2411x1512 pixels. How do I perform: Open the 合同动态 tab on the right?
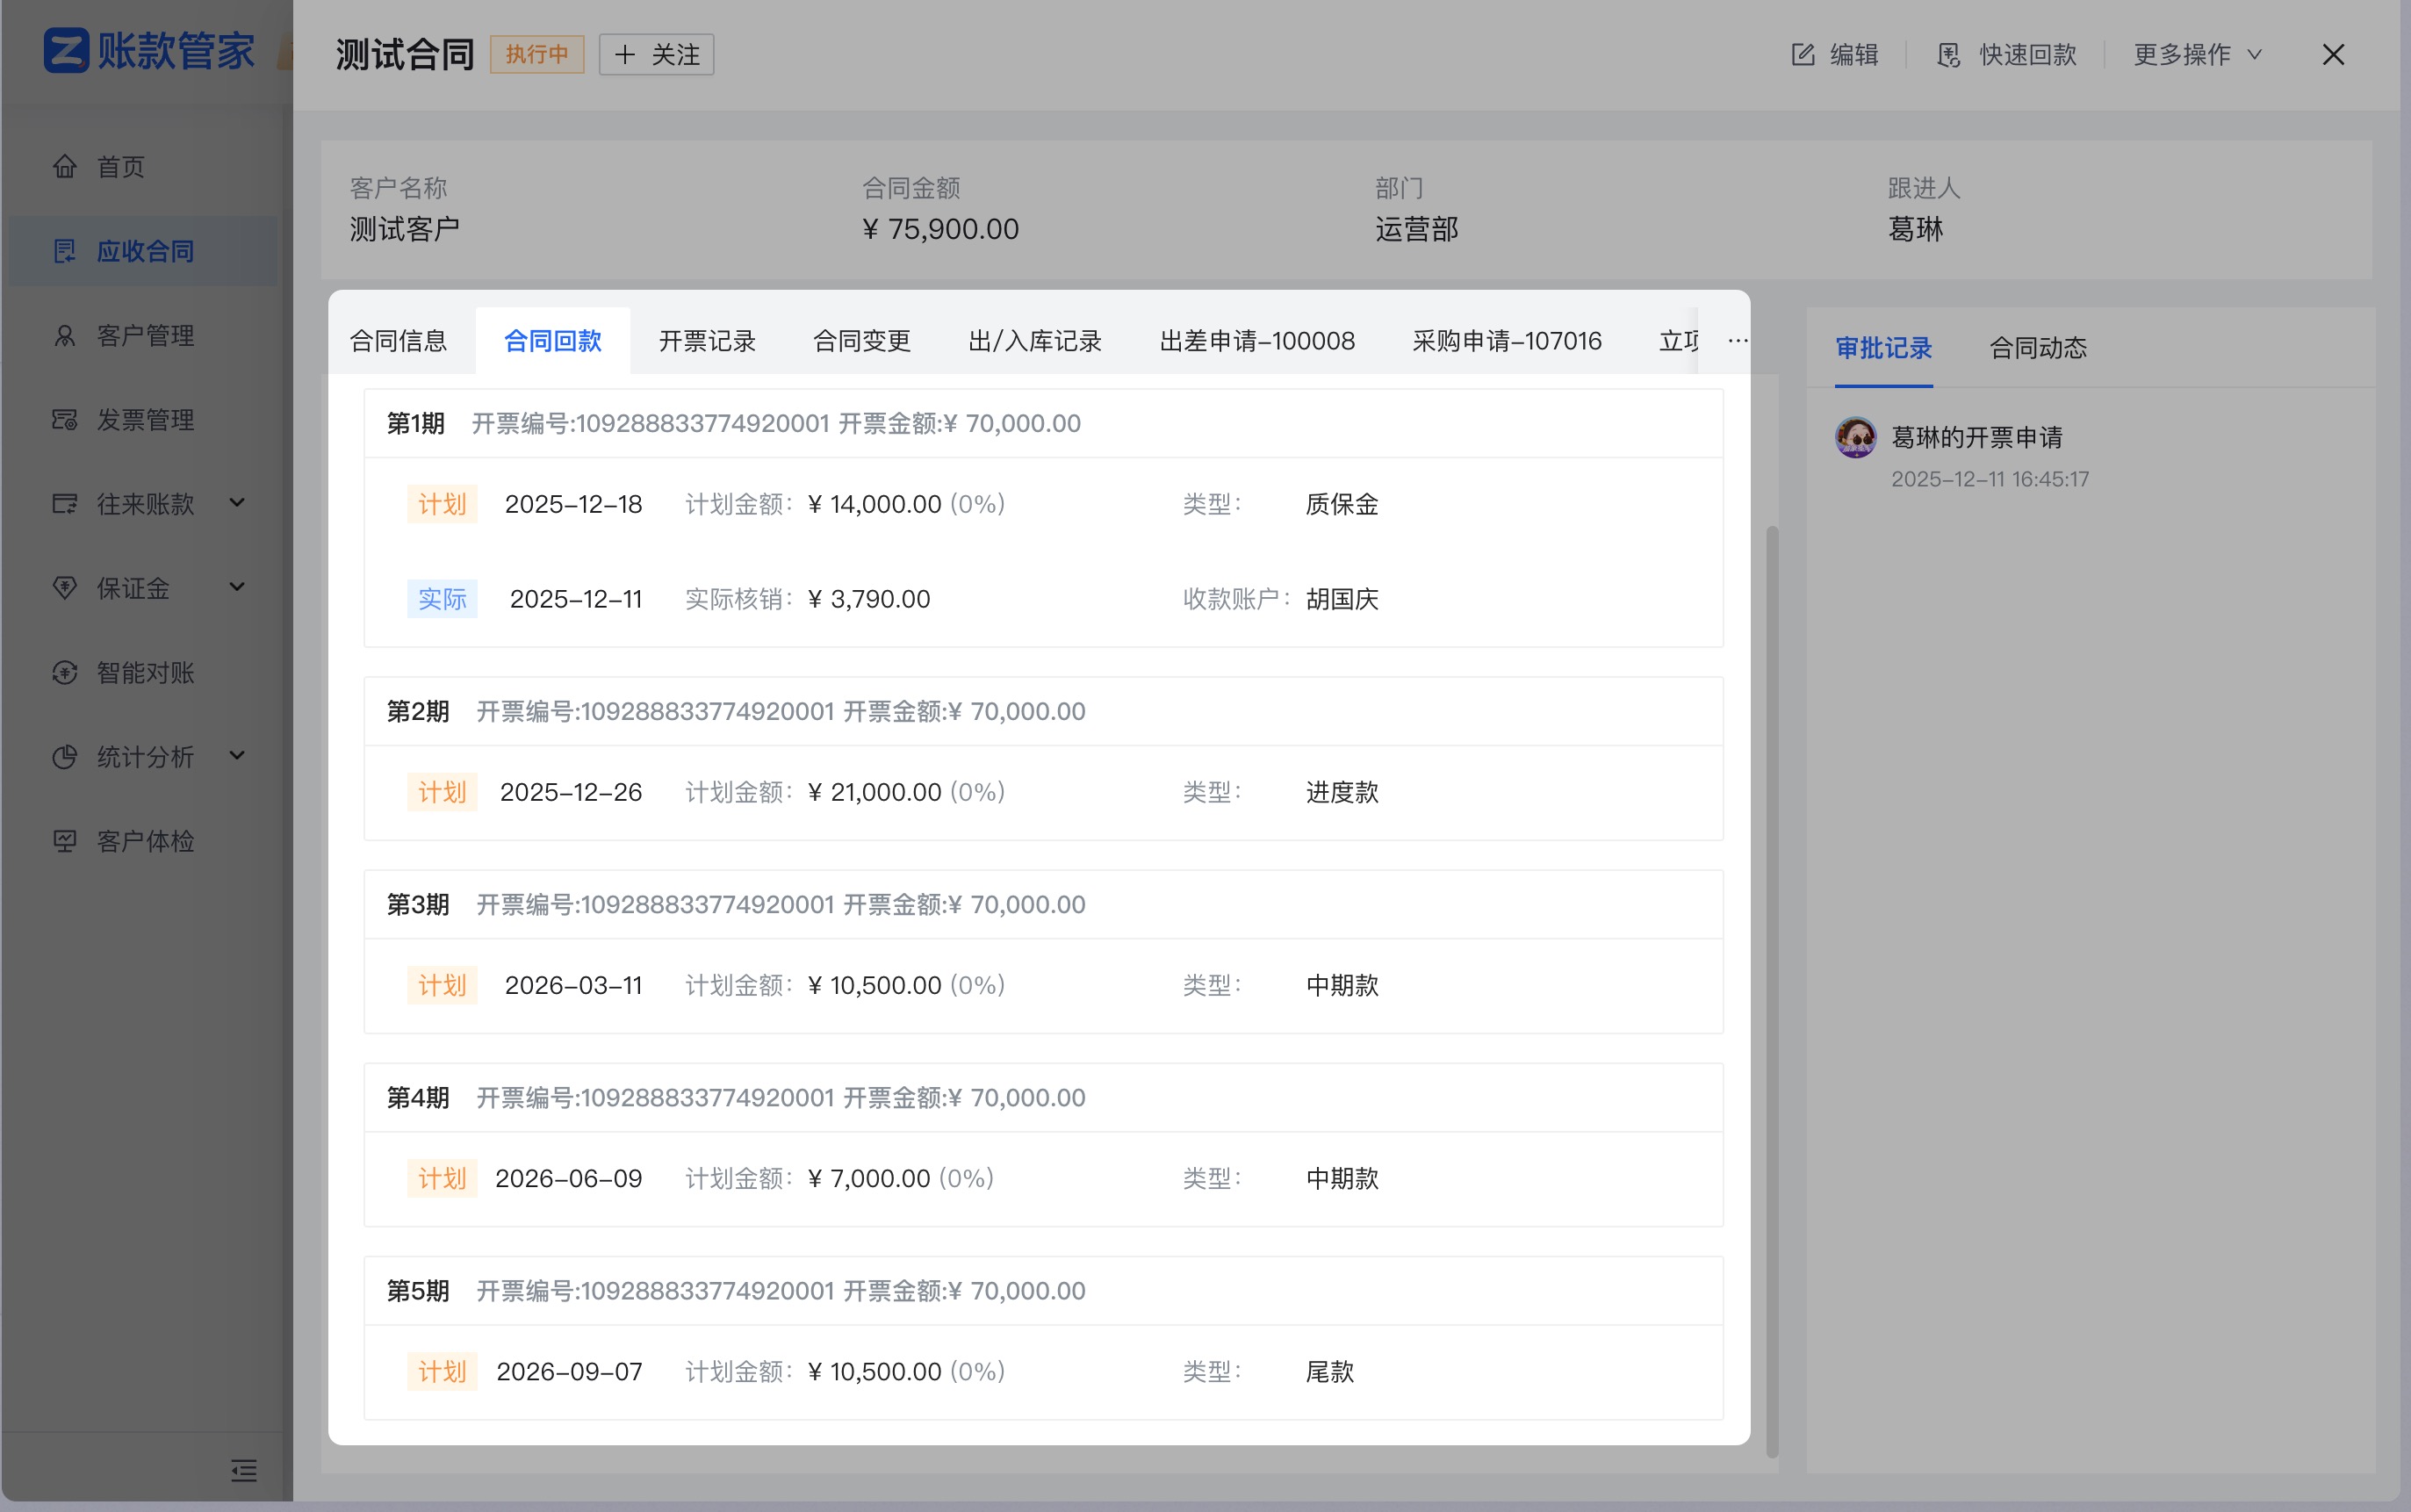[x=2036, y=348]
